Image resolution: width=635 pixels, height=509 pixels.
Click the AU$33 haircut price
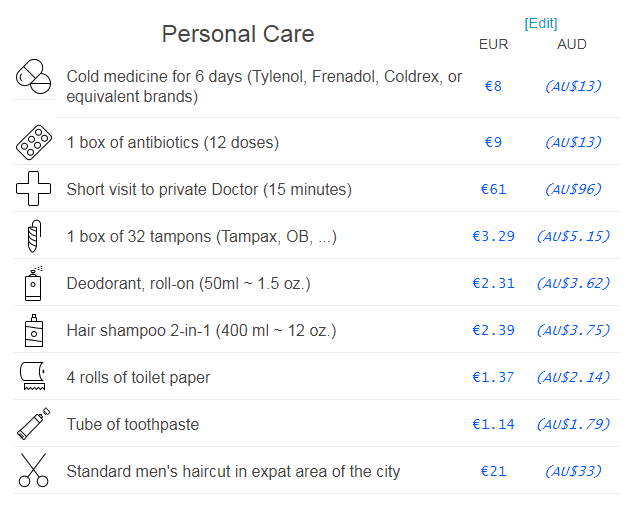point(573,471)
